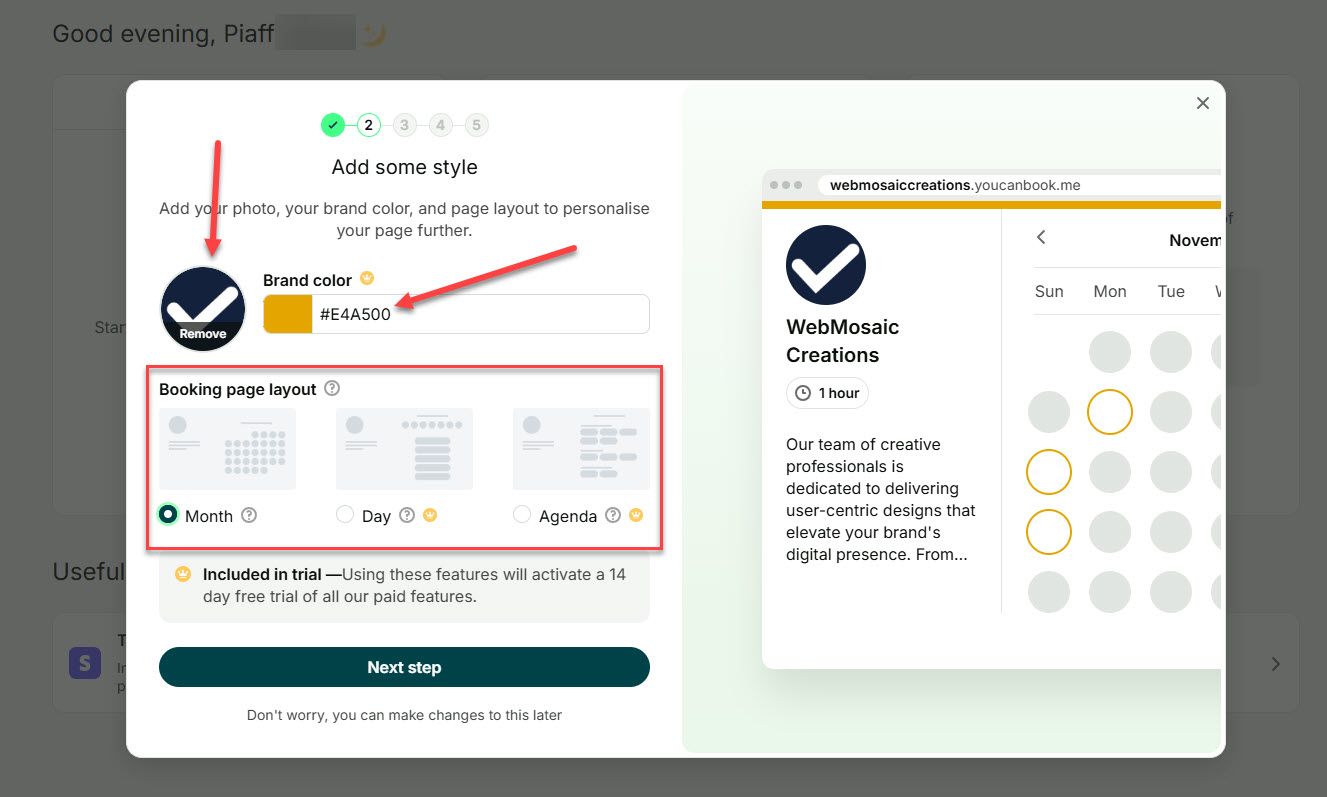
Task: Select the Month layout option
Action: [x=168, y=515]
